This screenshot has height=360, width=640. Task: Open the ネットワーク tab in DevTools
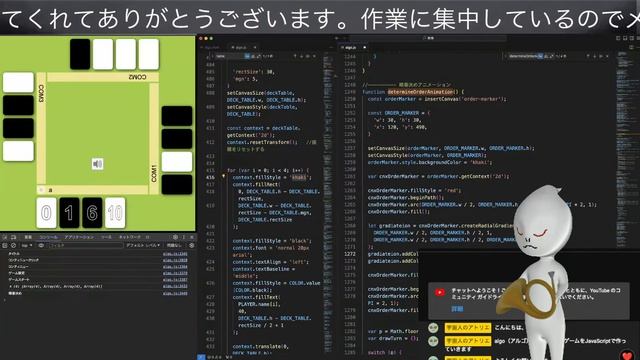click(130, 237)
